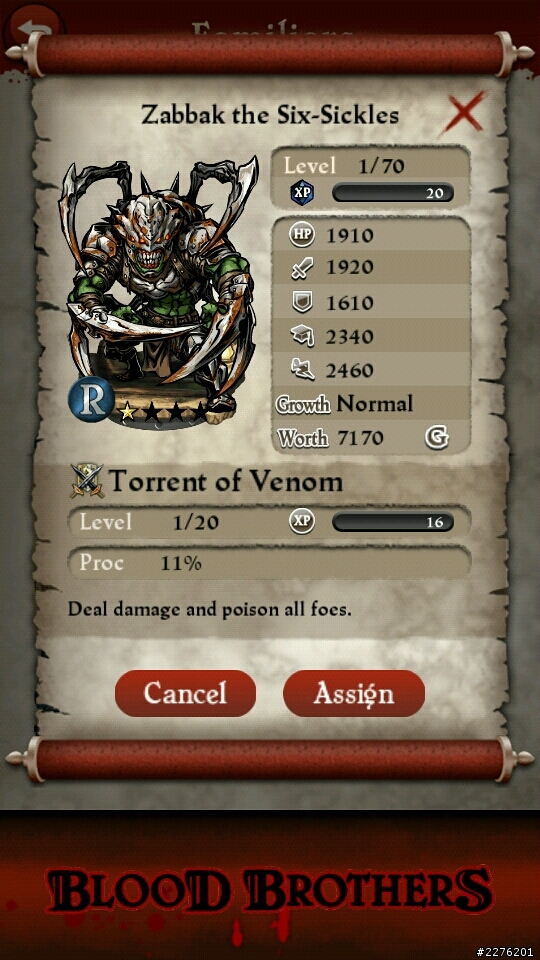This screenshot has height=960, width=540.
Task: Close the familiar details with red X
Action: tap(464, 113)
